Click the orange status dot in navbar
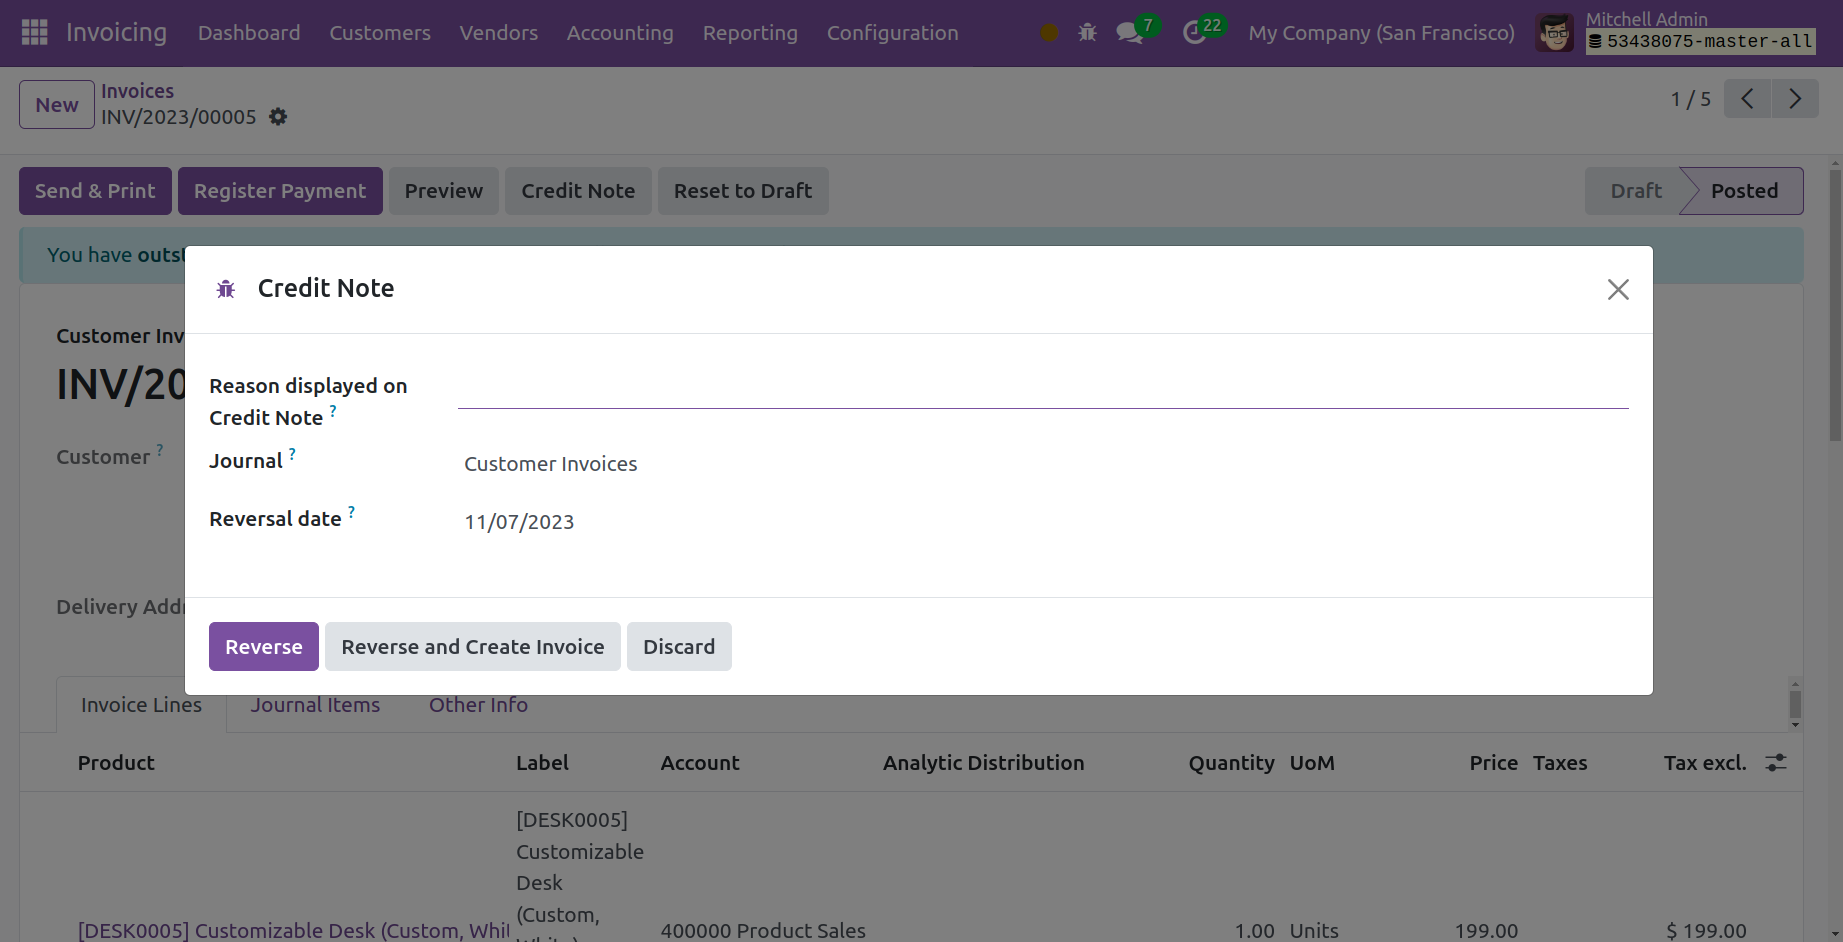 click(x=1049, y=33)
